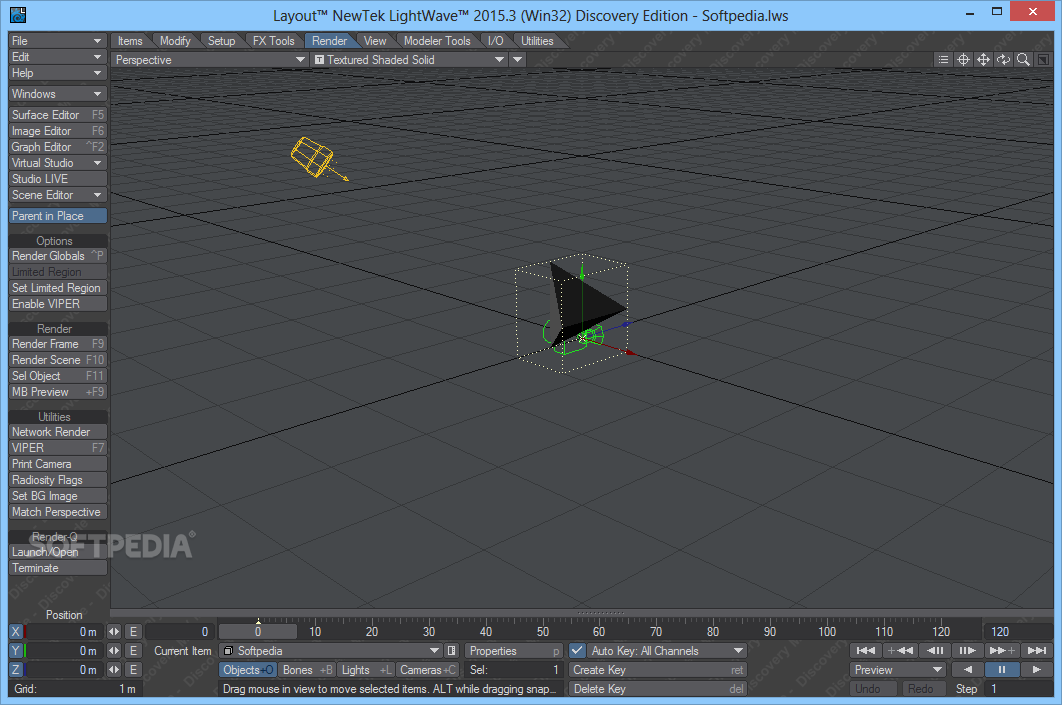The width and height of the screenshot is (1062, 705).
Task: Select the viewport pan (move) icon
Action: tap(983, 60)
